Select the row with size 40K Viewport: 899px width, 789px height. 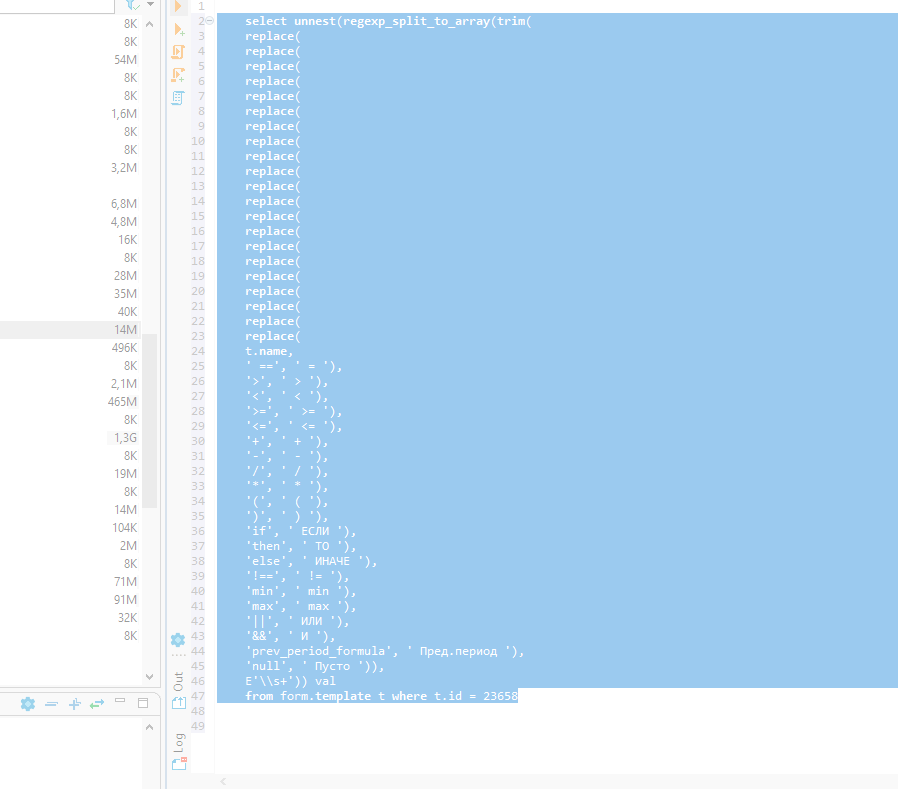(x=70, y=311)
